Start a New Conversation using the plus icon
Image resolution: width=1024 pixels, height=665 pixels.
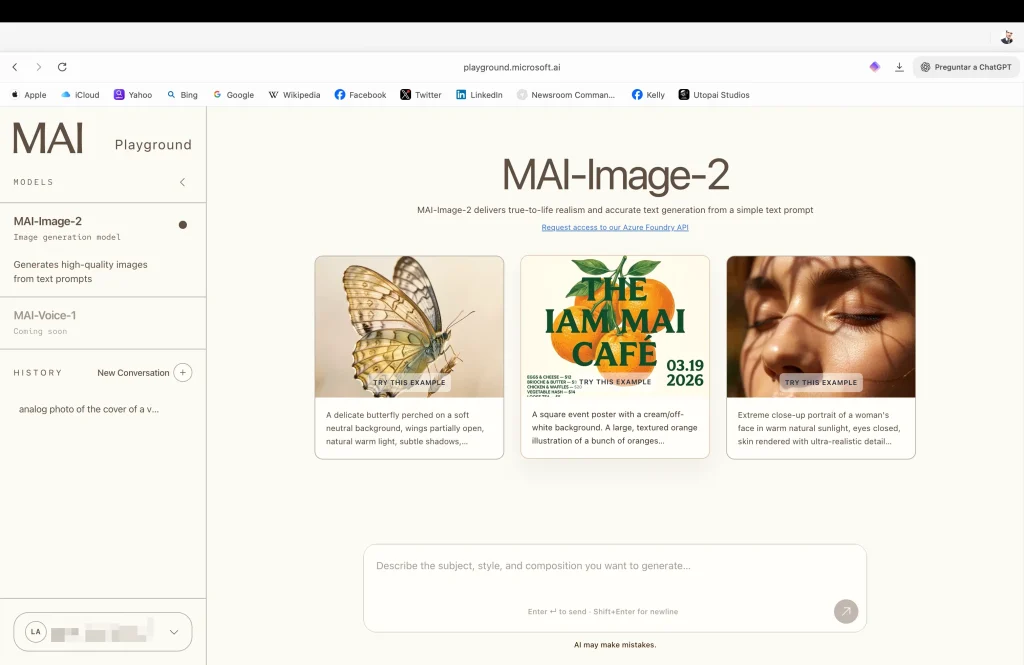(182, 372)
